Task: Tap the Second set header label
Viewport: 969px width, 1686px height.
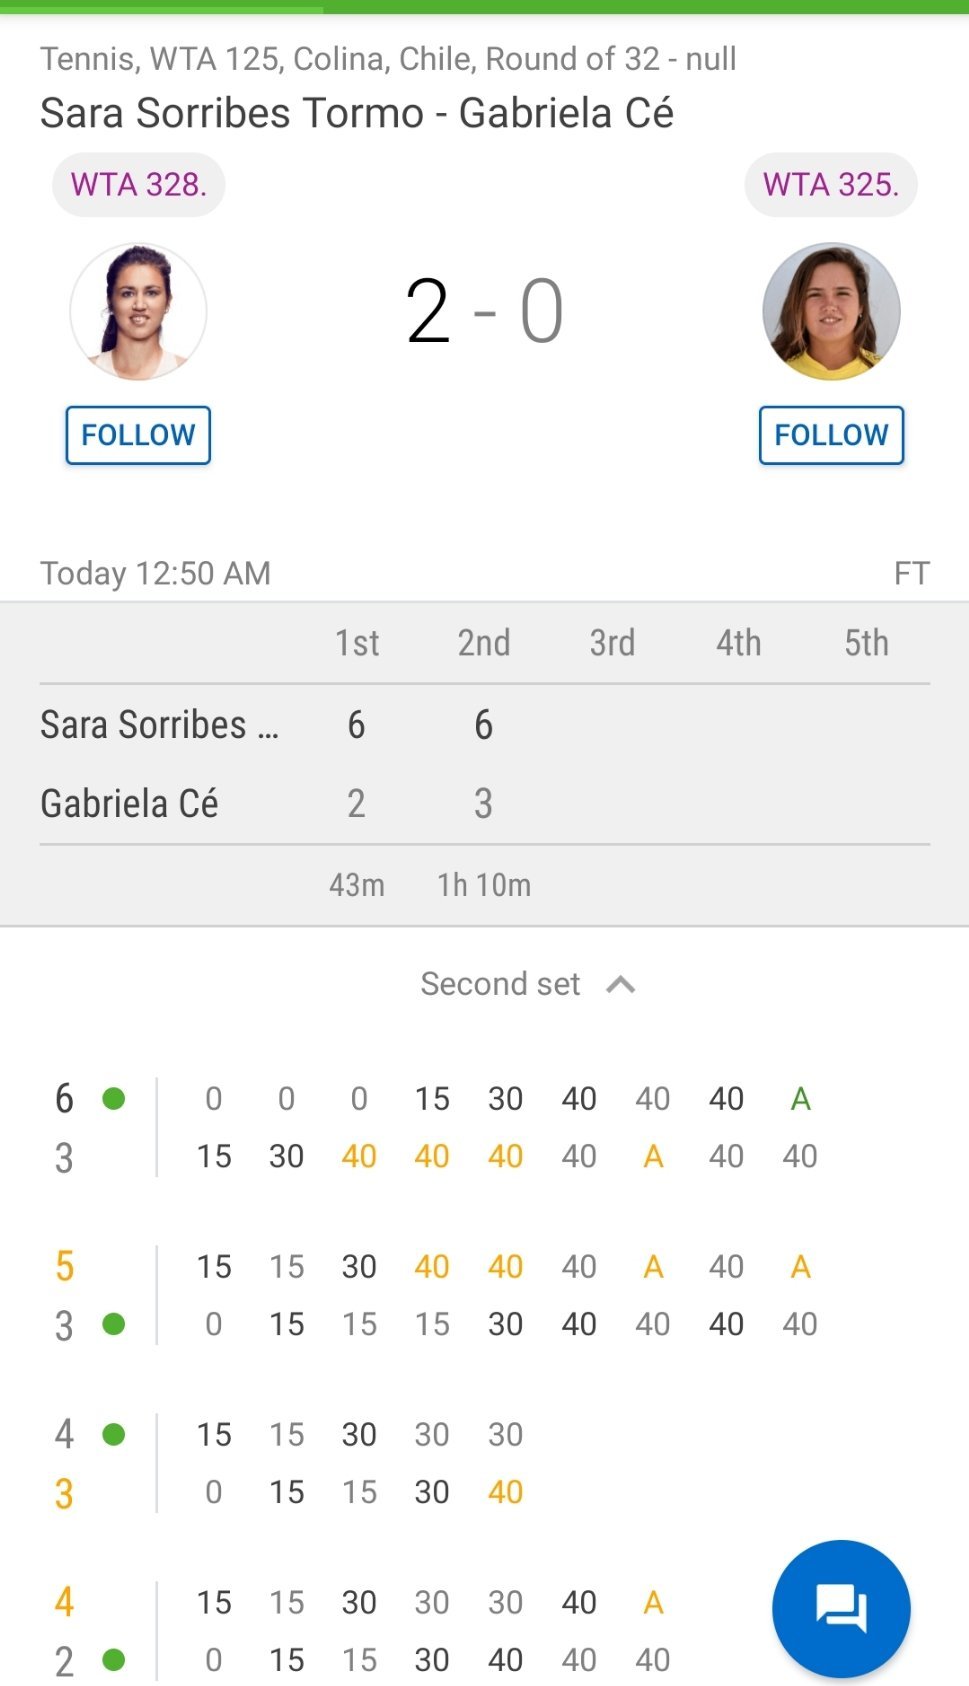Action: click(500, 984)
